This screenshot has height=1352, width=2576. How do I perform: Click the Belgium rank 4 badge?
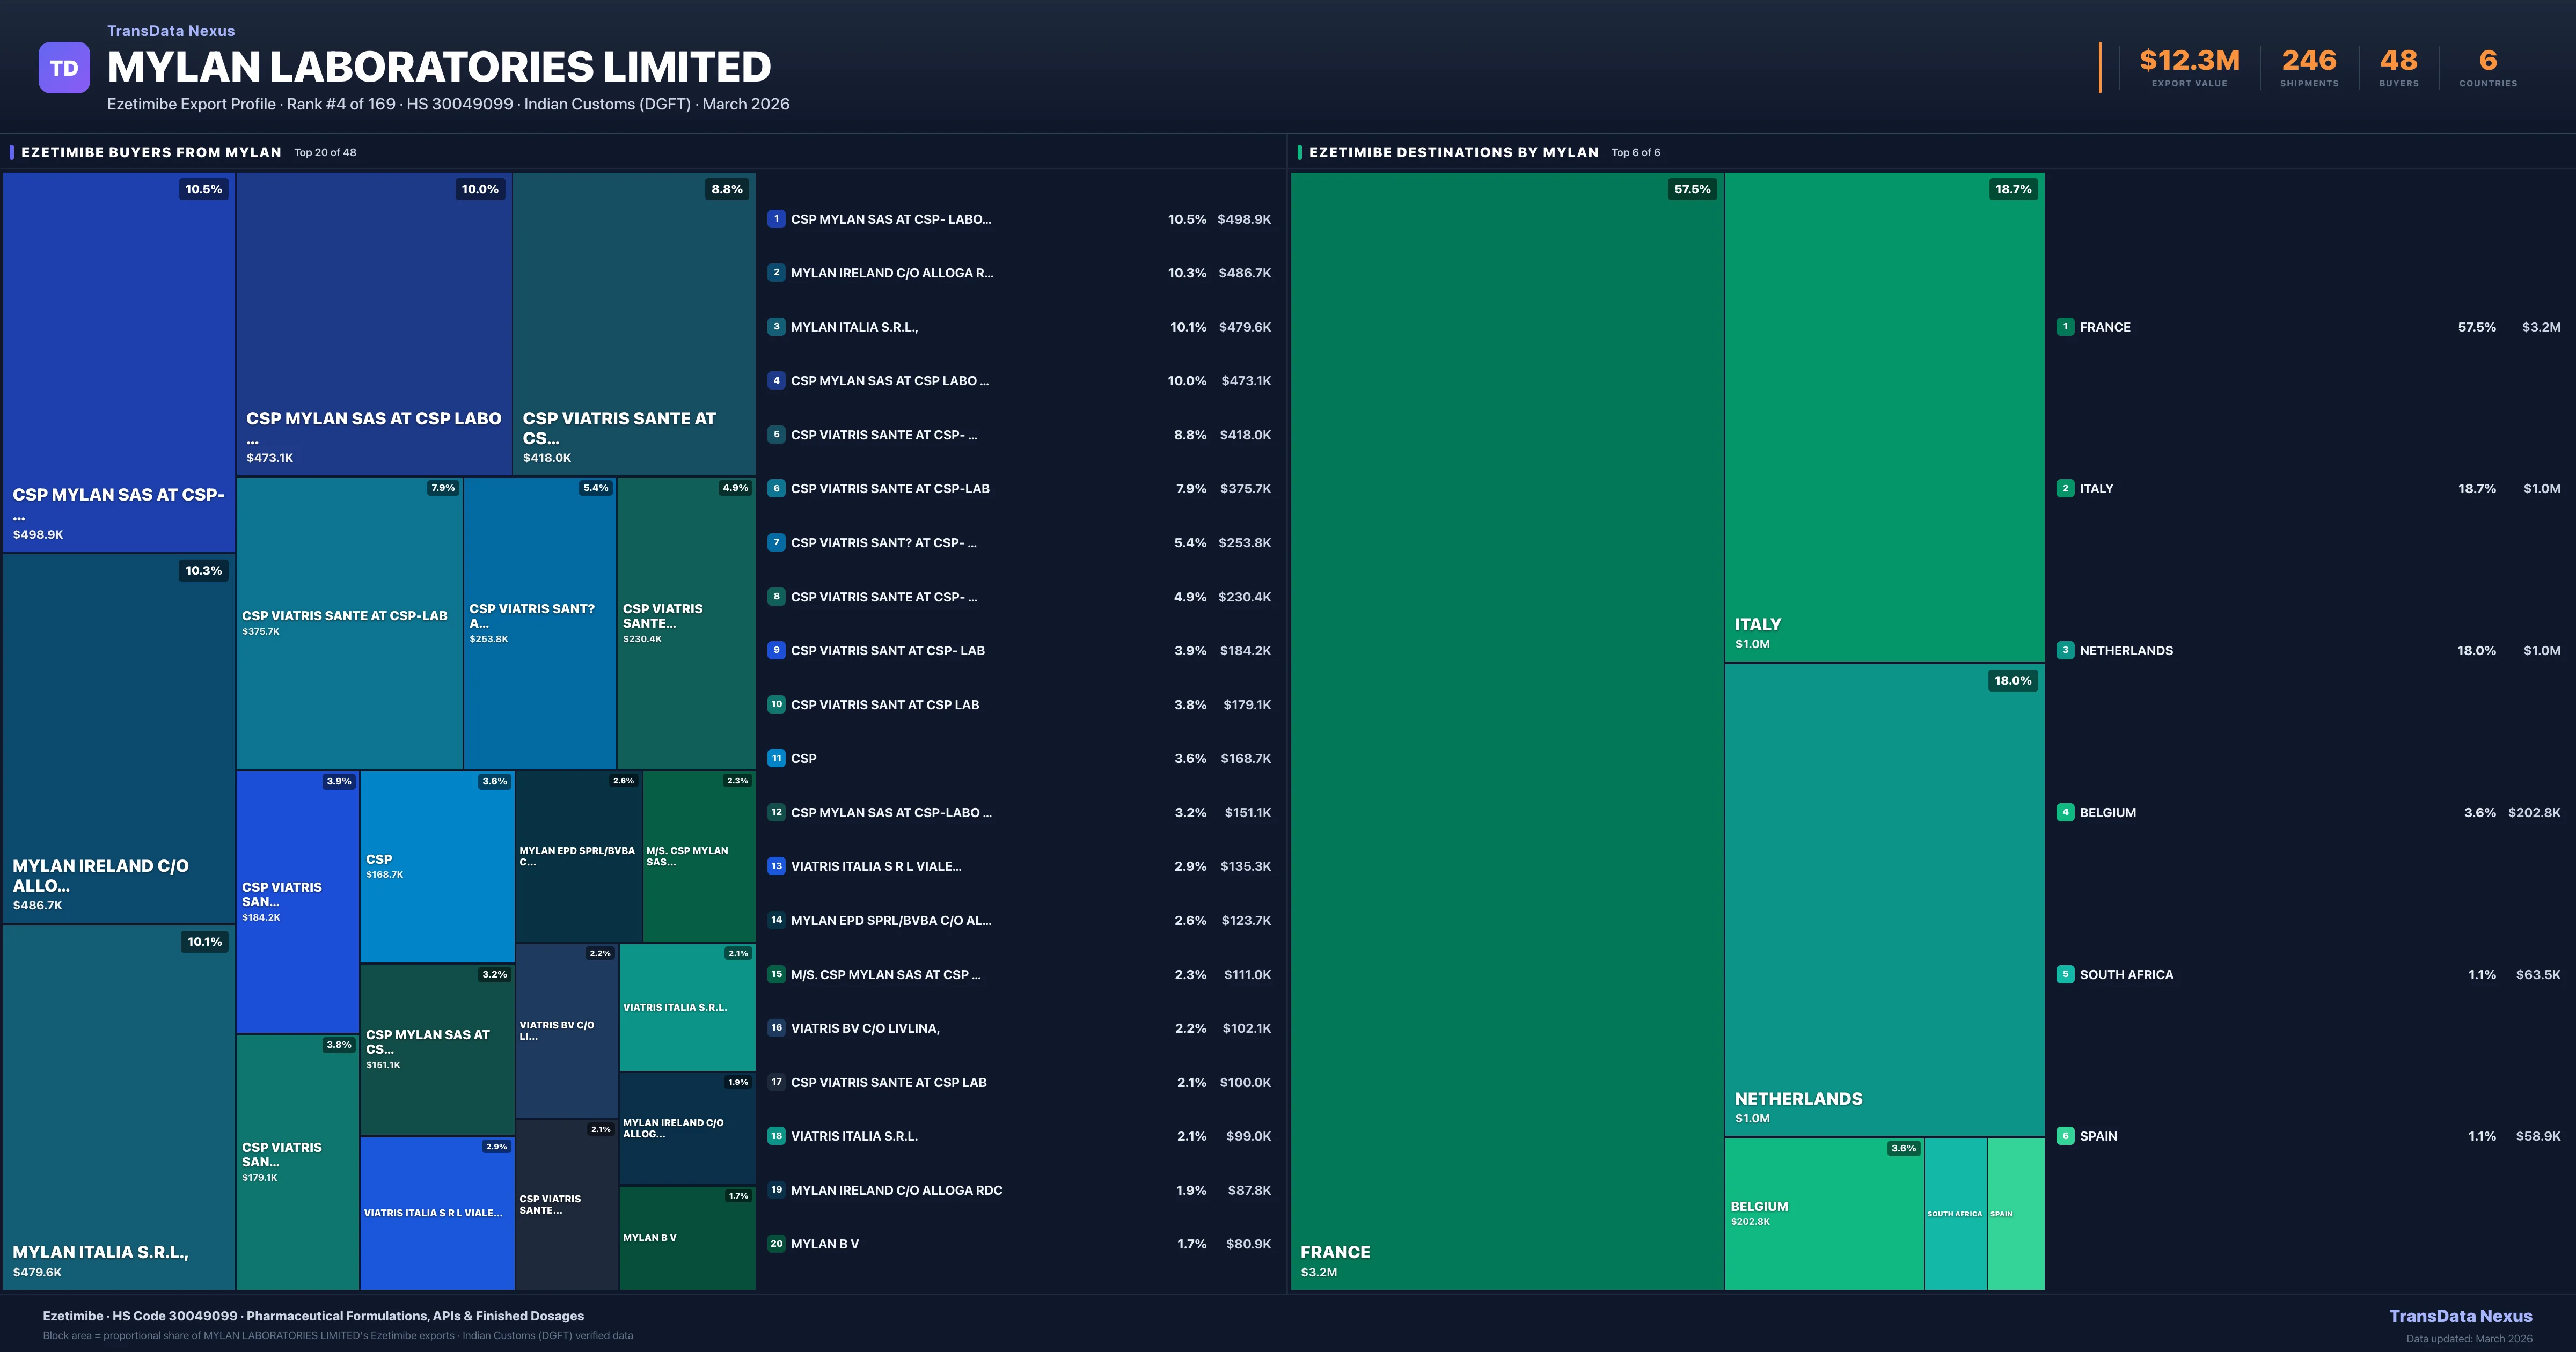[2065, 812]
